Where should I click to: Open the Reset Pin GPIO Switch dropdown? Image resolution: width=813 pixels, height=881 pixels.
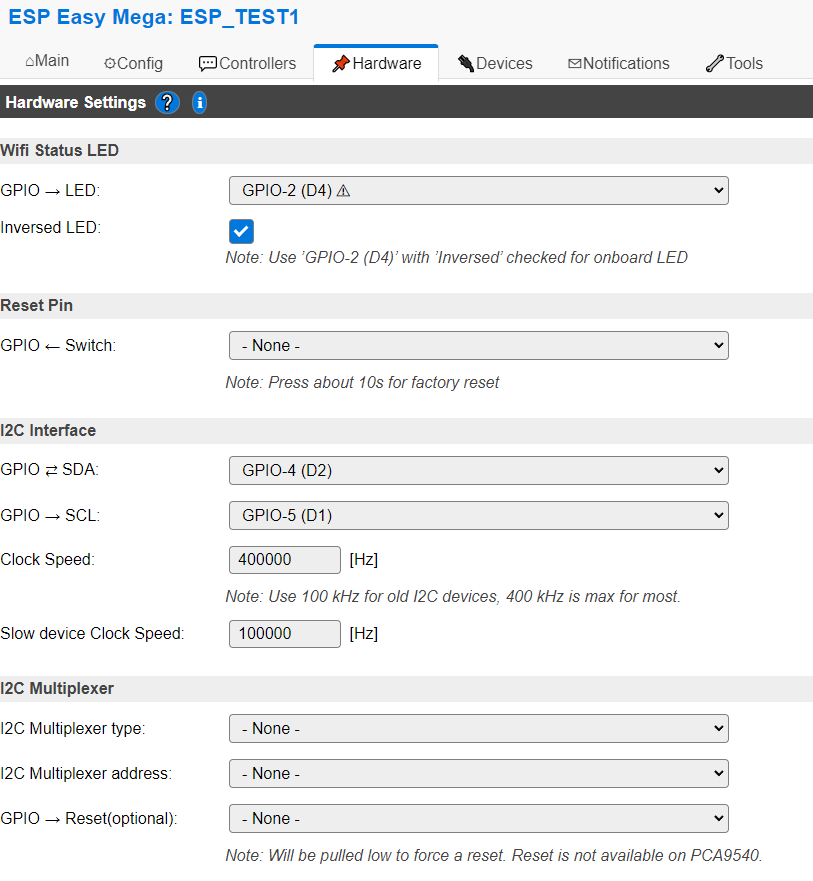(x=479, y=346)
